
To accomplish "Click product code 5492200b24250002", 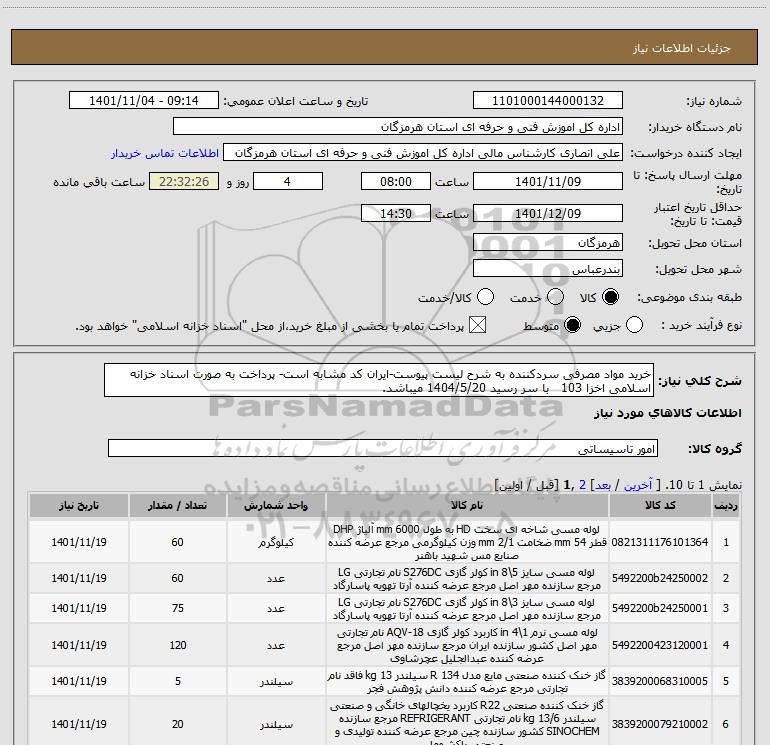I will click(x=660, y=579).
